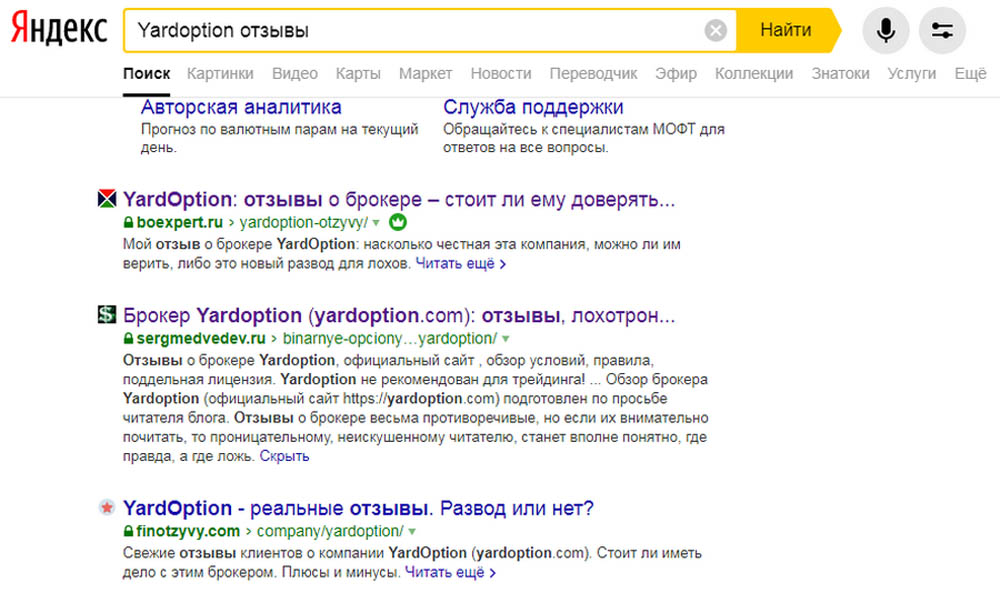Clear the search query with the X icon

[716, 30]
